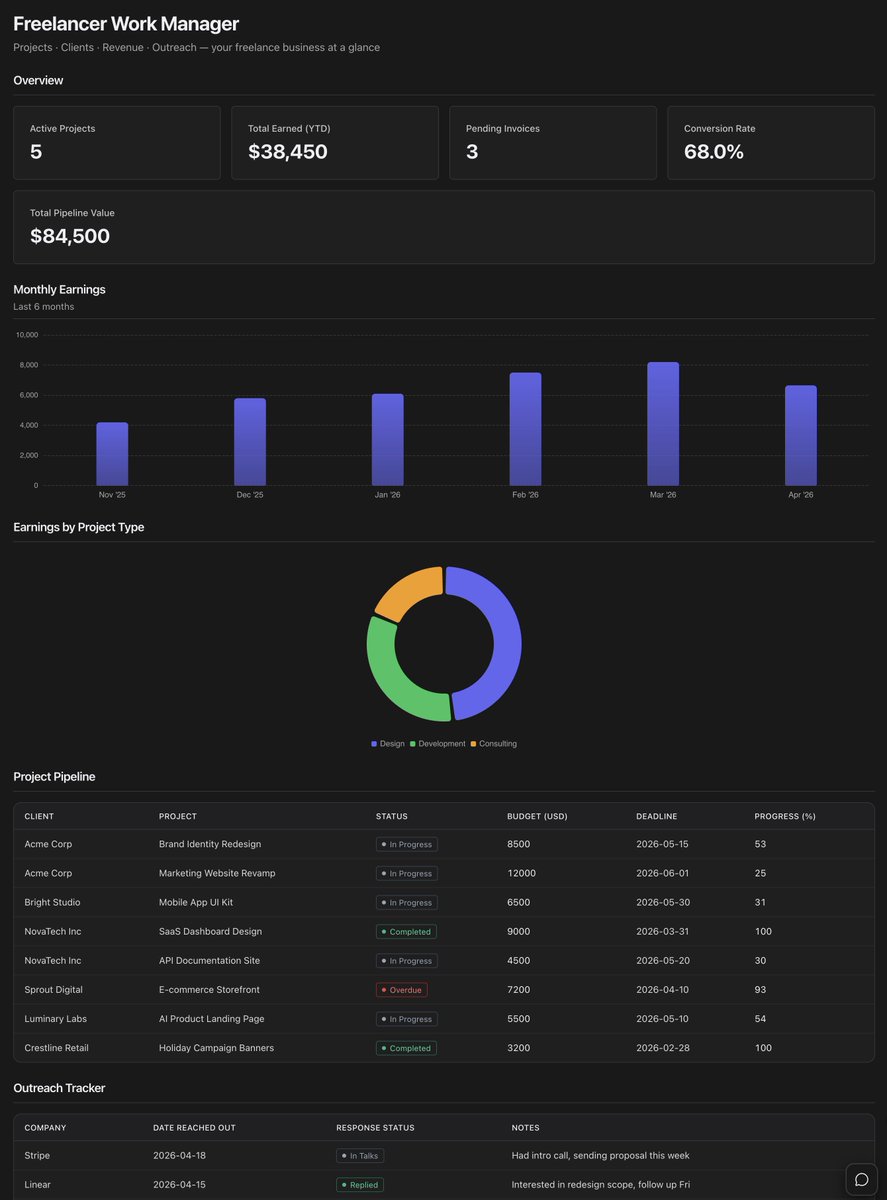
Task: Open the chat bubble icon
Action: [861, 1179]
